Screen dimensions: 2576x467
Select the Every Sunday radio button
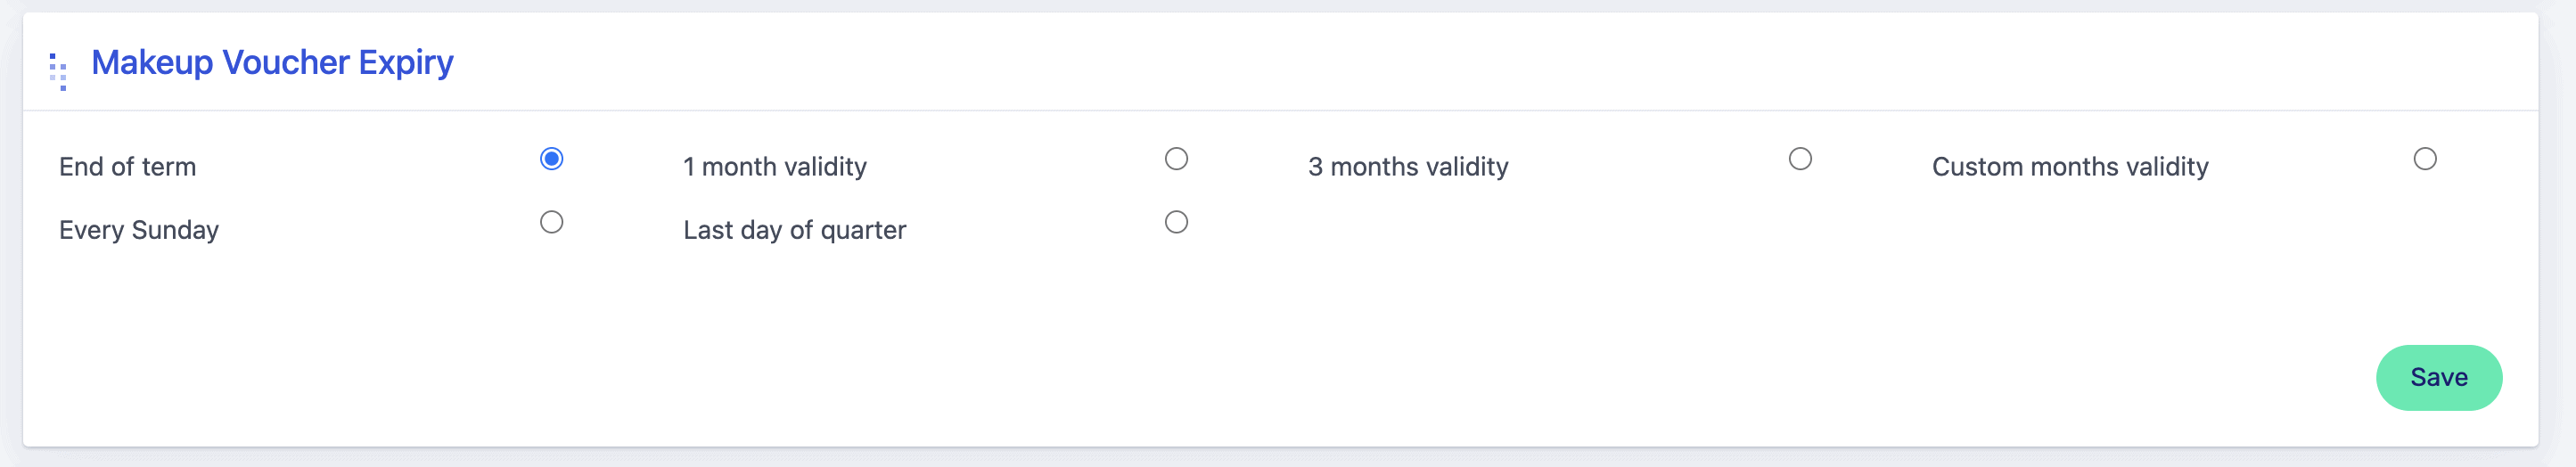pyautogui.click(x=551, y=222)
